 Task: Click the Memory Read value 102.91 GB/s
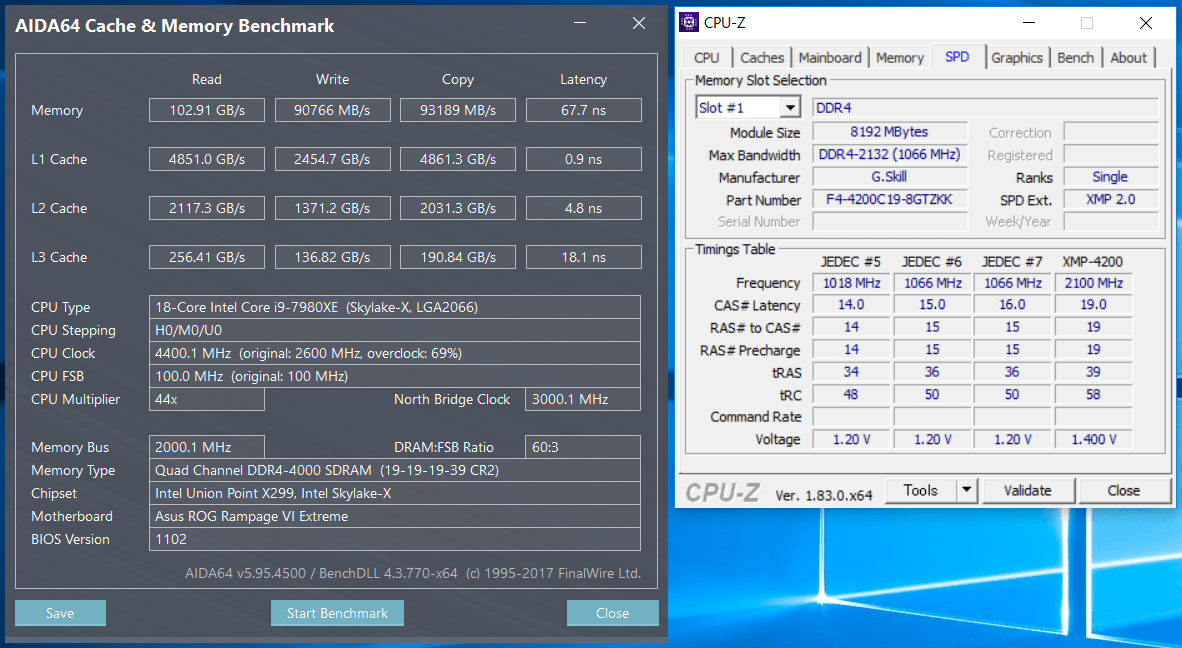[207, 110]
